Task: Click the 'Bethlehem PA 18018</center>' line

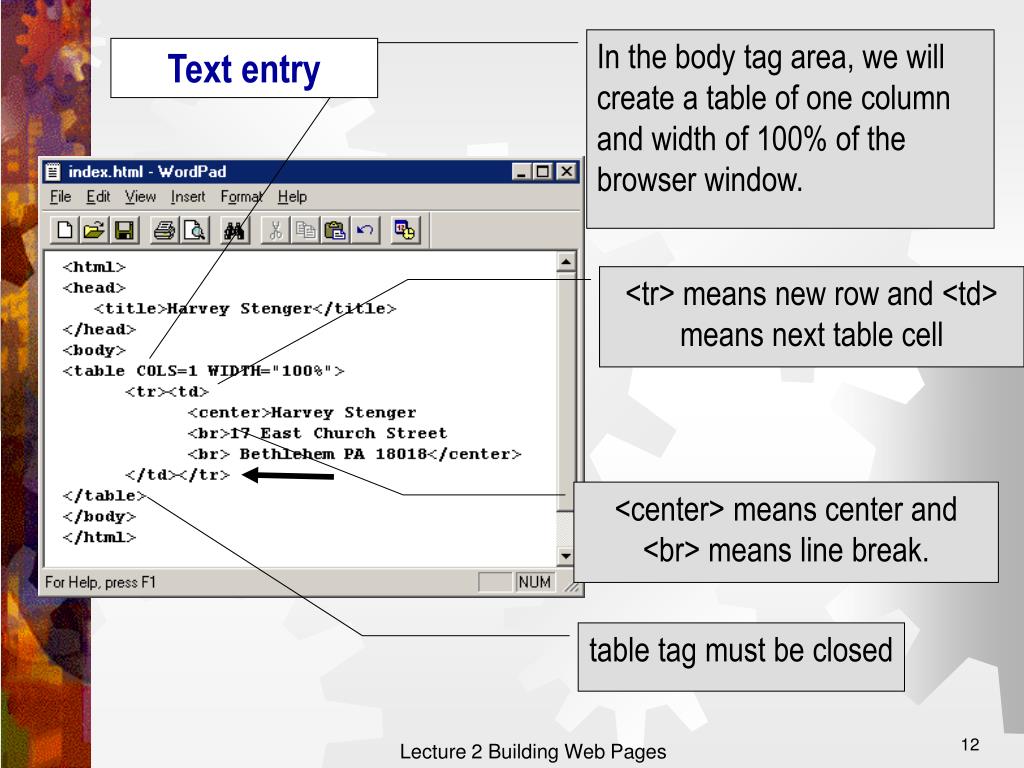Action: tap(355, 455)
